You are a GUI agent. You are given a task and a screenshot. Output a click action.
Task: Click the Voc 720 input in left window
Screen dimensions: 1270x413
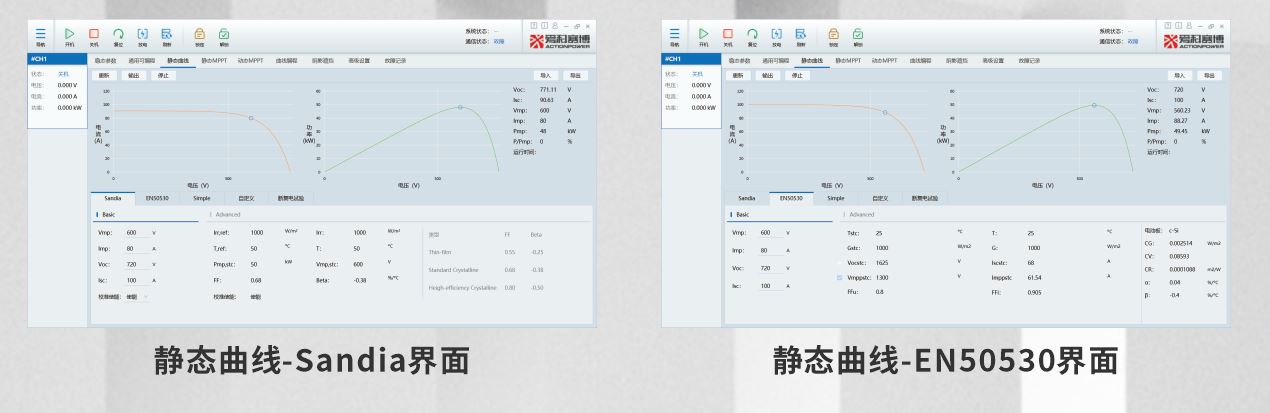[137, 267]
